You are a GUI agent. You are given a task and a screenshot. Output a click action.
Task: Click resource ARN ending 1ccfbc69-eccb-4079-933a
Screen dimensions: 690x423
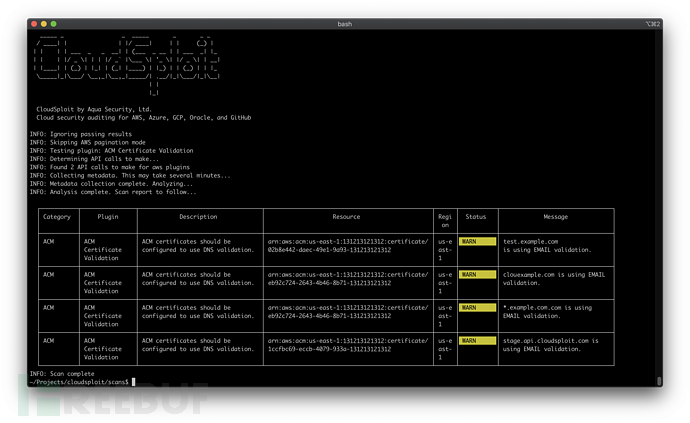[x=348, y=345]
